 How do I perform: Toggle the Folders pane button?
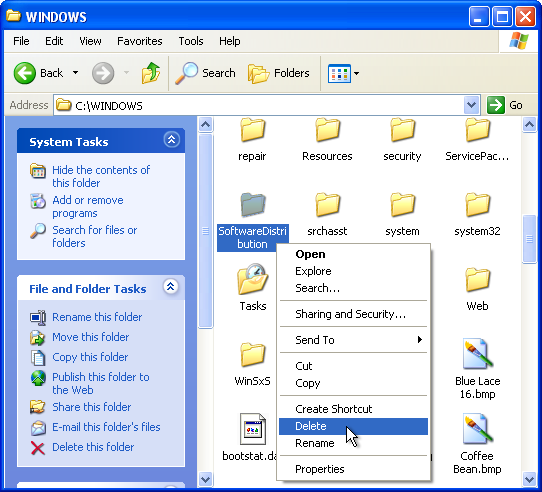279,73
